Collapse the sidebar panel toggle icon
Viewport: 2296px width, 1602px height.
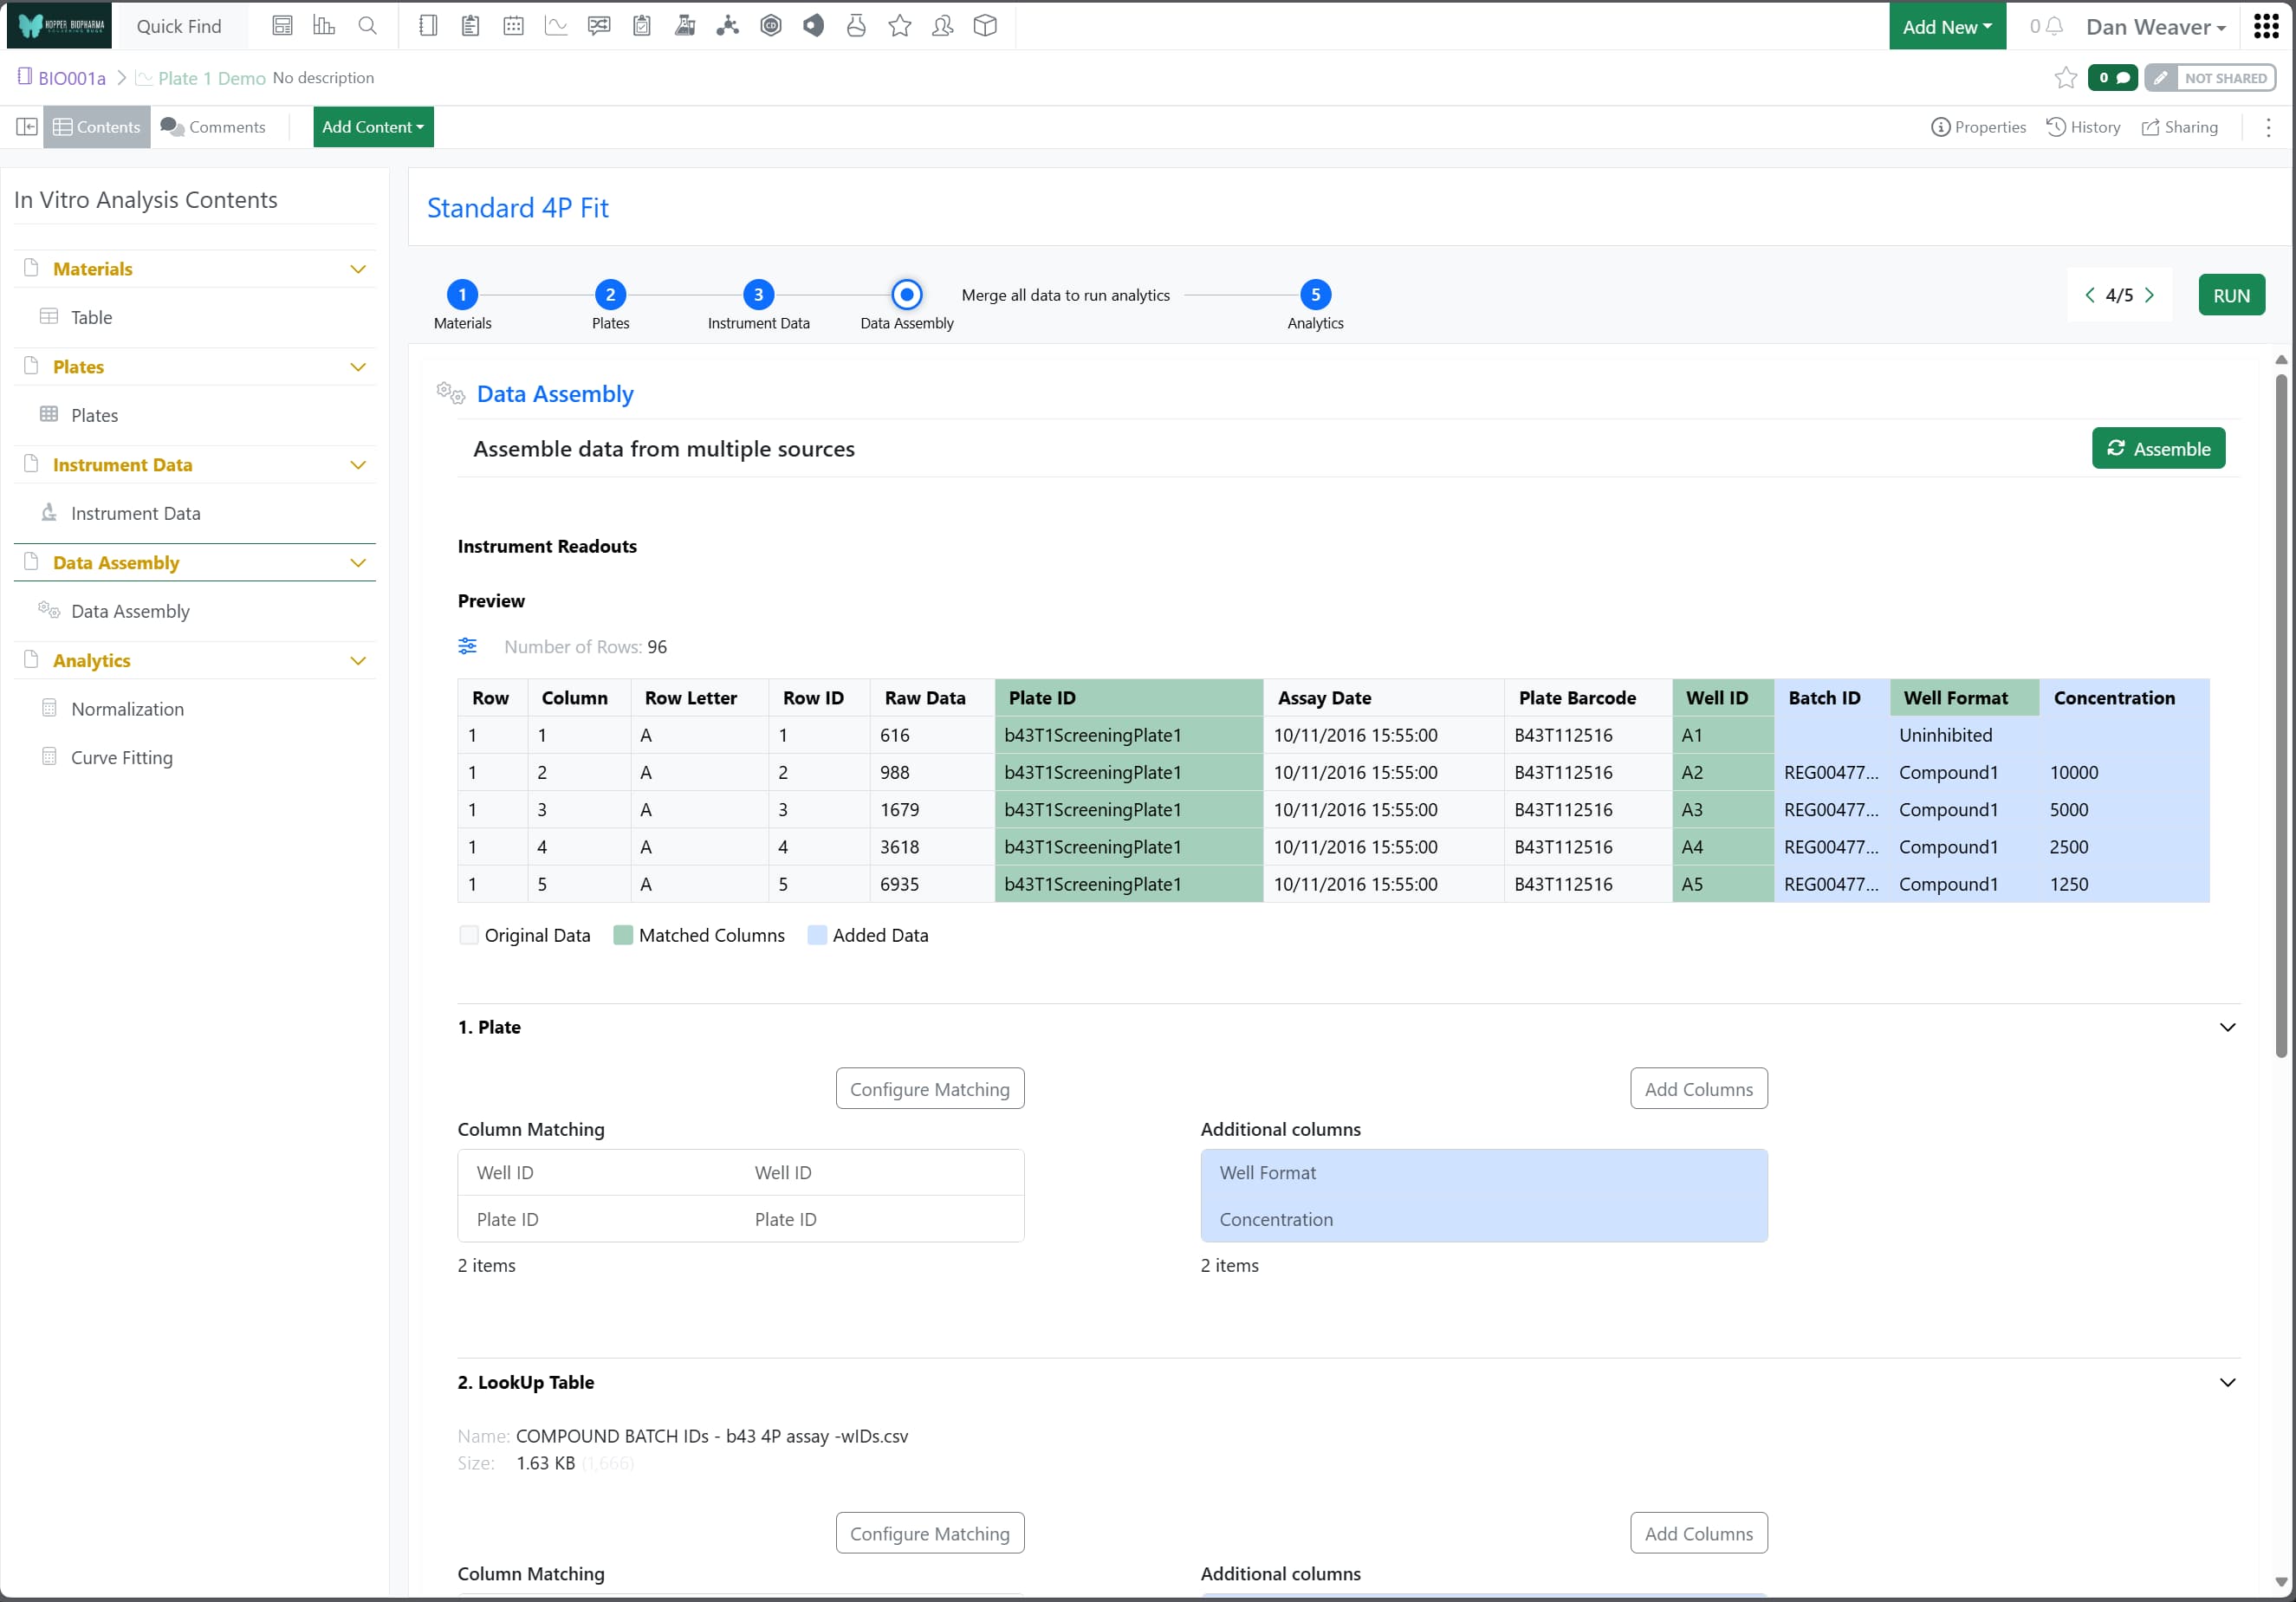click(27, 127)
